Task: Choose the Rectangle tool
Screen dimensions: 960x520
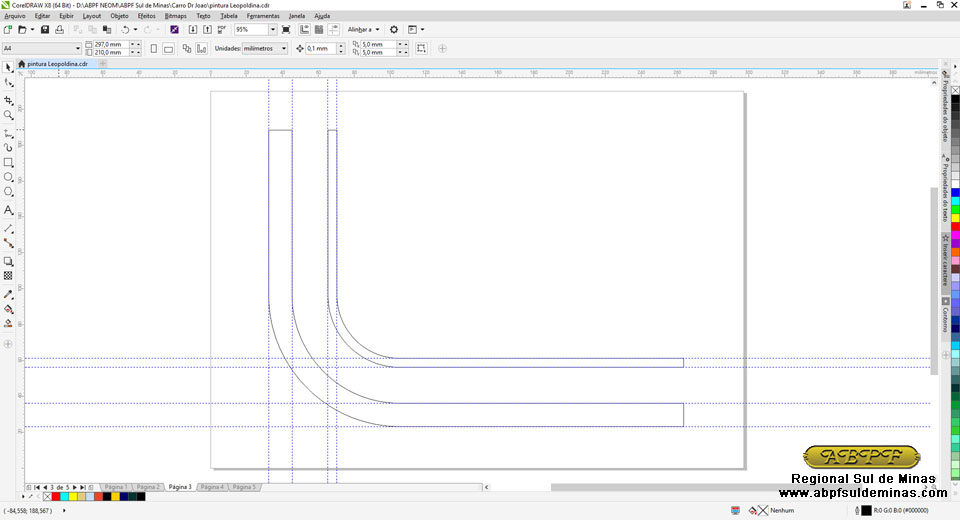Action: pos(9,162)
